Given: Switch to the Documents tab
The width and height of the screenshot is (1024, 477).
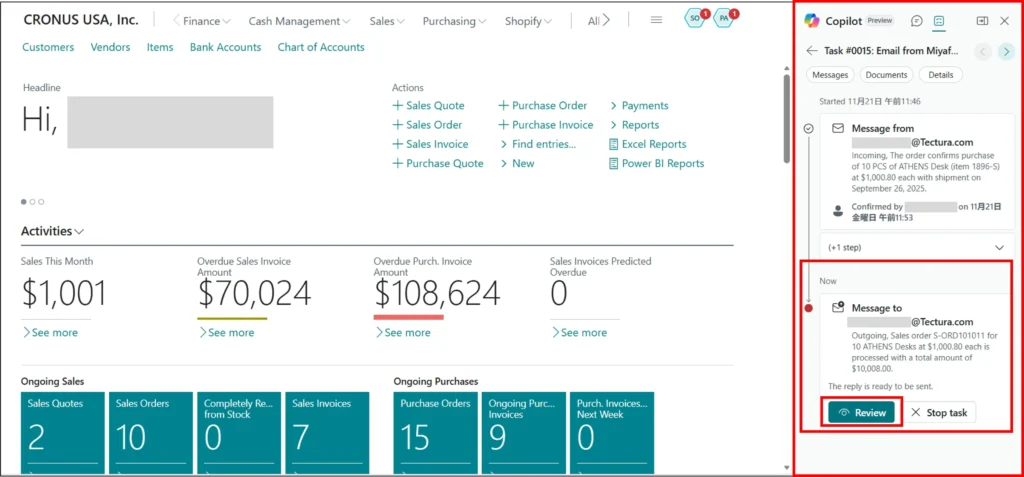Looking at the screenshot, I should (x=886, y=75).
